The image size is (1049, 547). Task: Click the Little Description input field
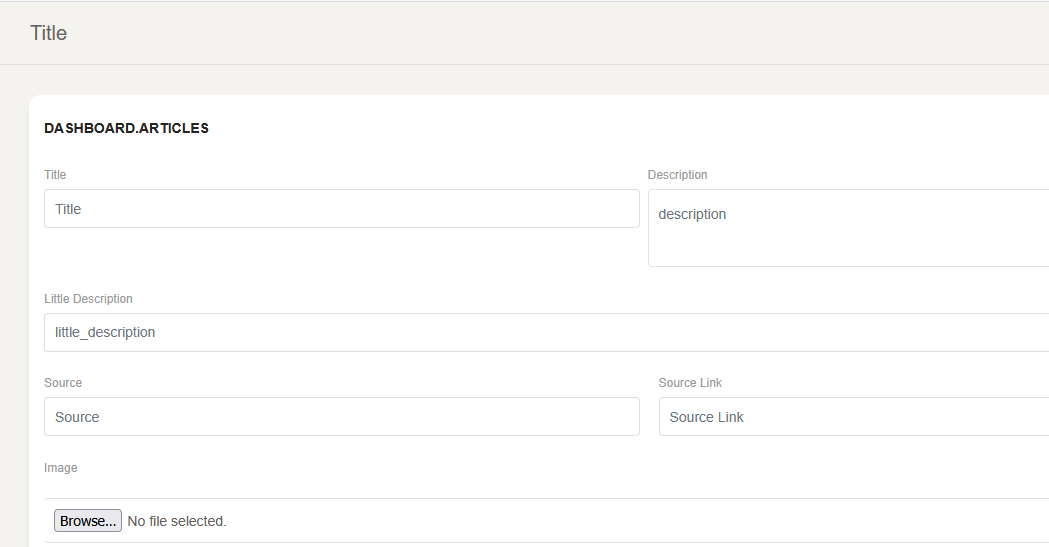tap(545, 332)
